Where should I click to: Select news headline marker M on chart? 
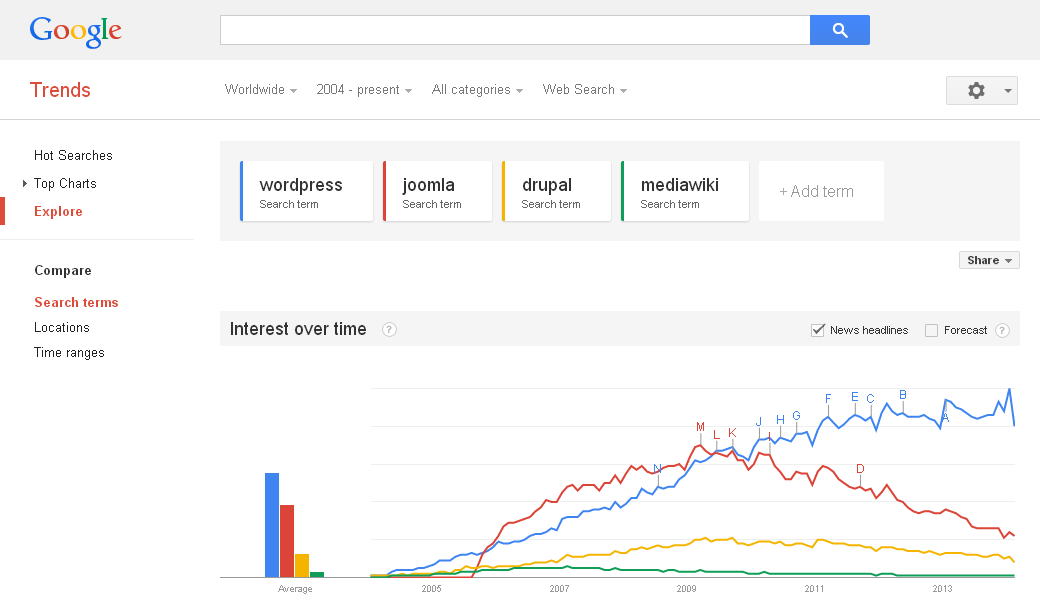pyautogui.click(x=700, y=426)
